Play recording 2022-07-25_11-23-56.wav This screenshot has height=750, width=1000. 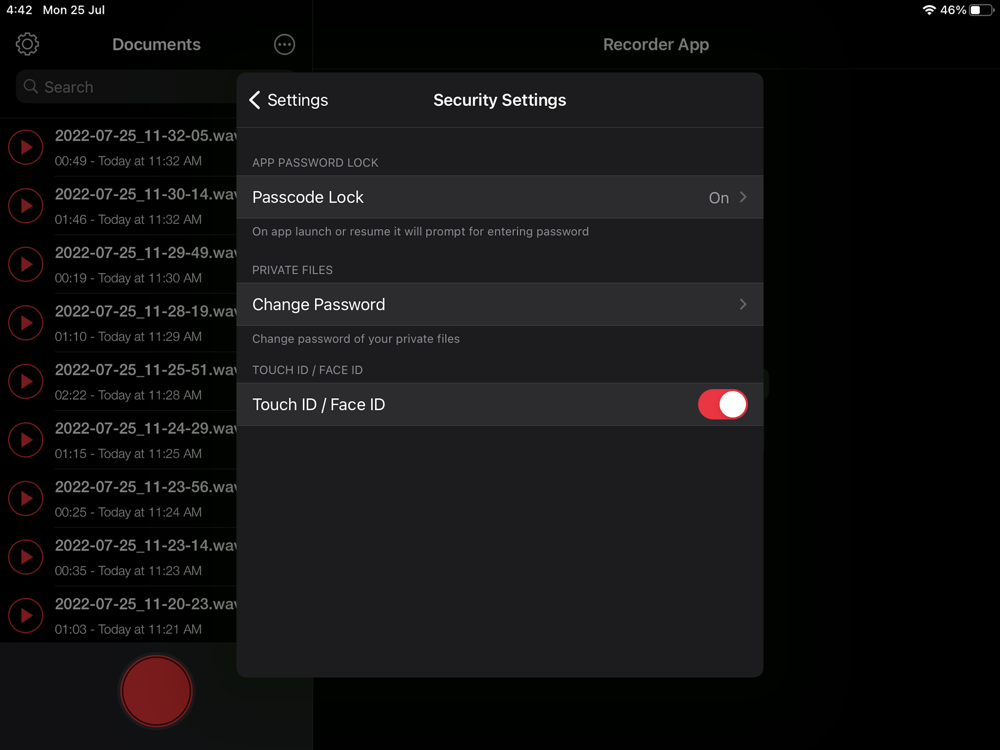coord(26,498)
